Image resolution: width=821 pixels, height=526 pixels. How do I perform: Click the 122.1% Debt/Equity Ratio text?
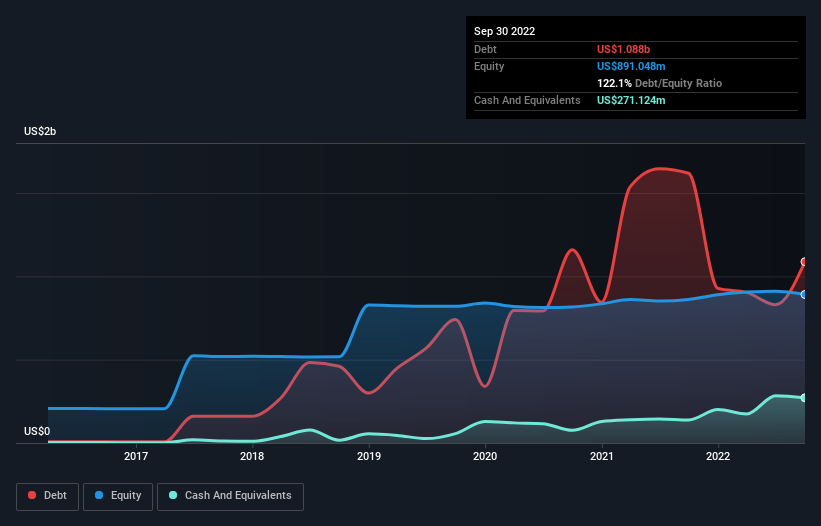point(659,83)
